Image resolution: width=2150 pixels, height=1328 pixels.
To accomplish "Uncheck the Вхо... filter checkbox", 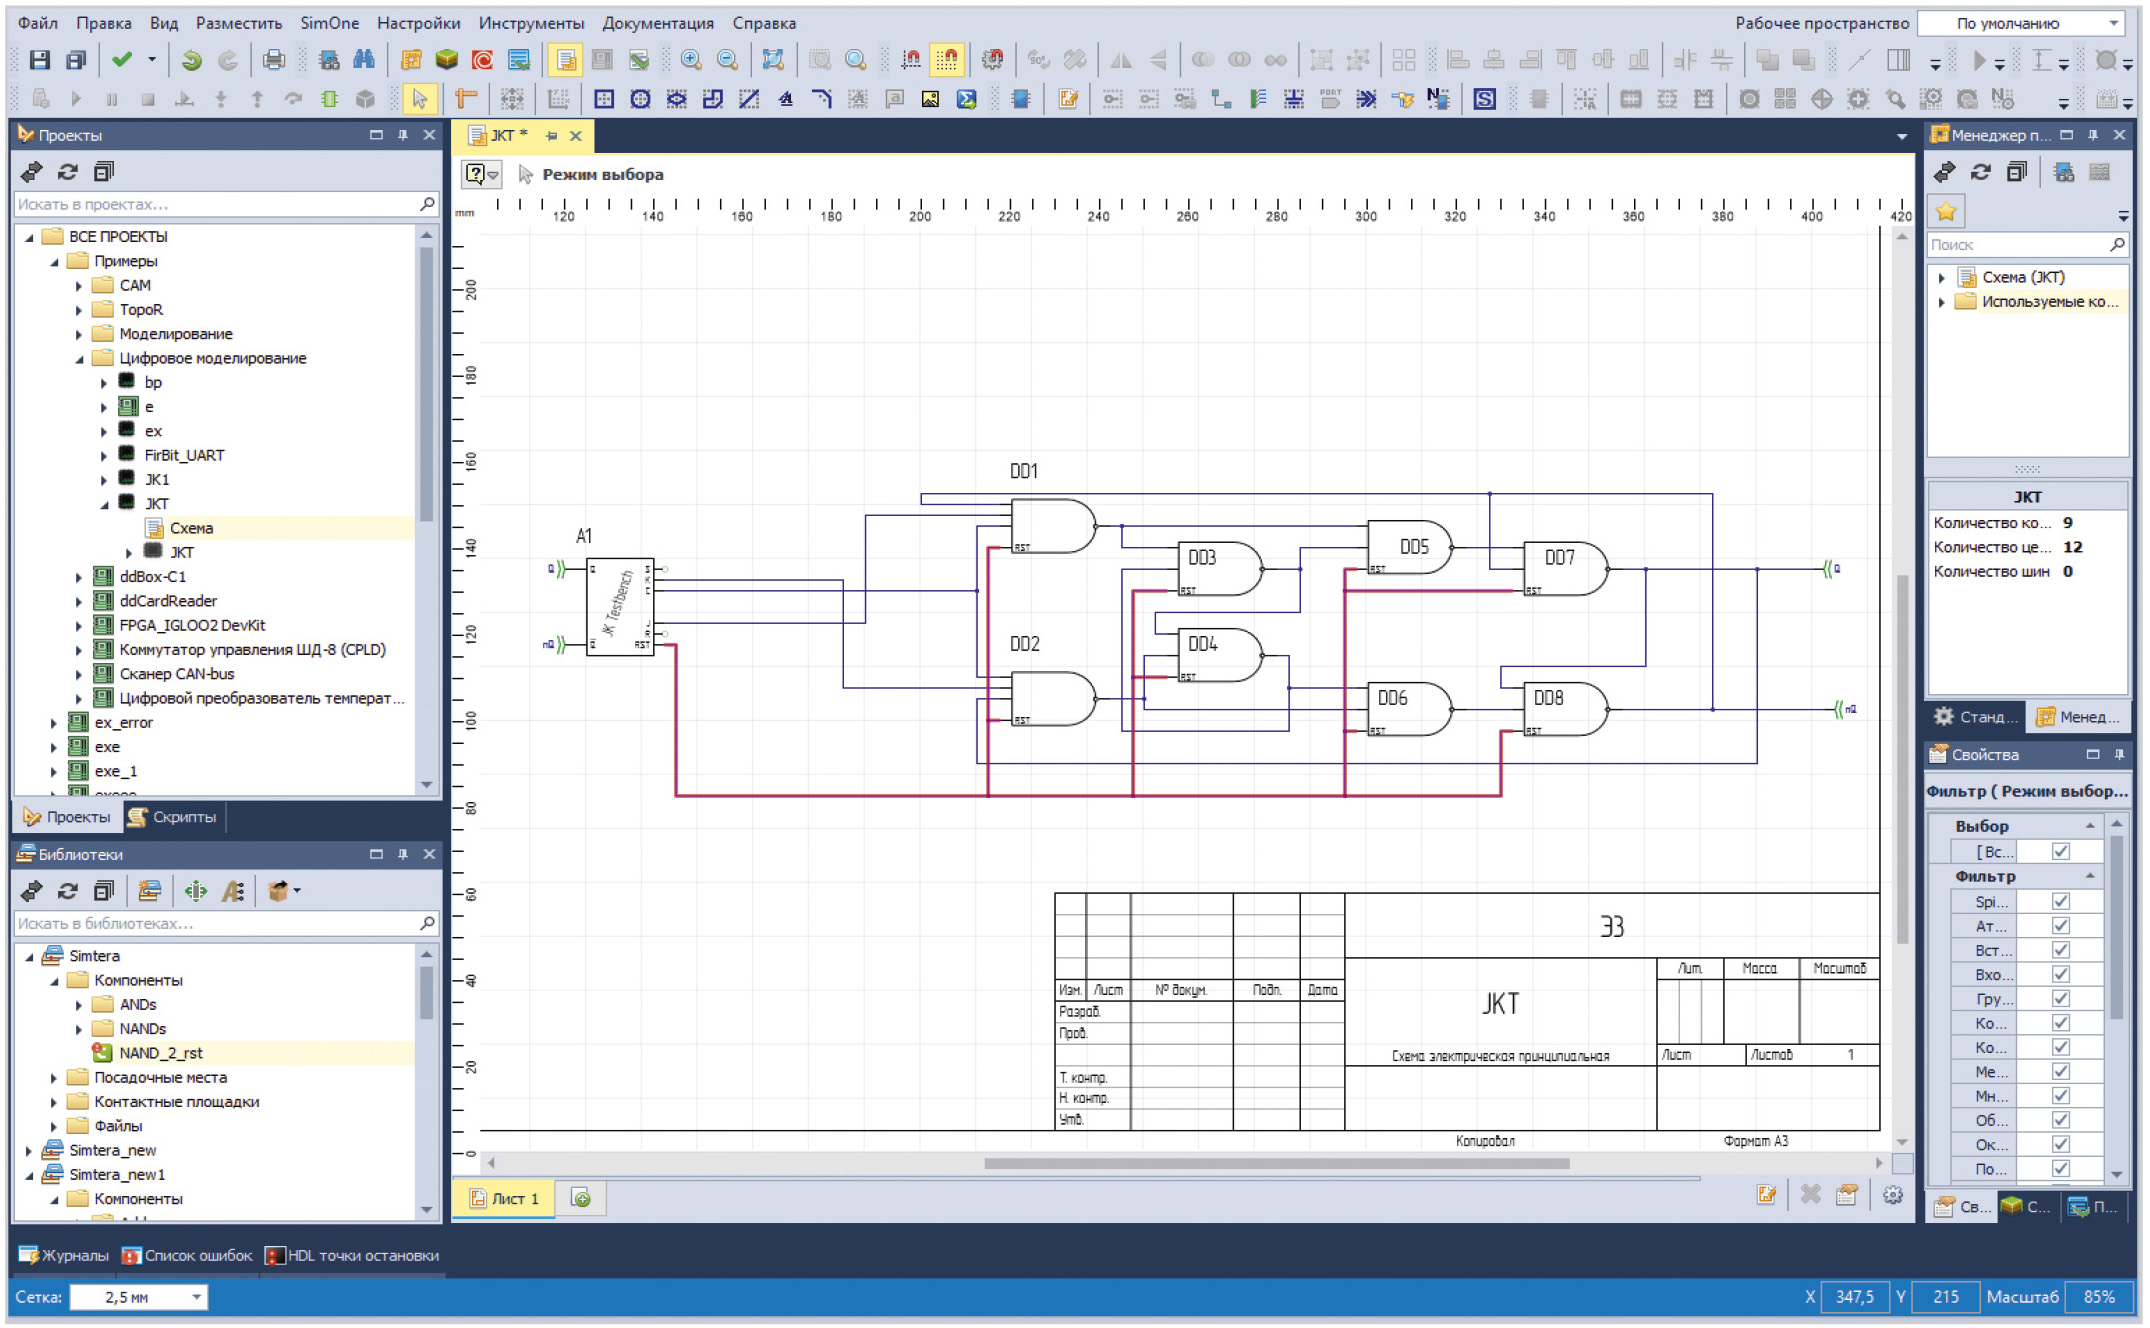I will [2060, 974].
